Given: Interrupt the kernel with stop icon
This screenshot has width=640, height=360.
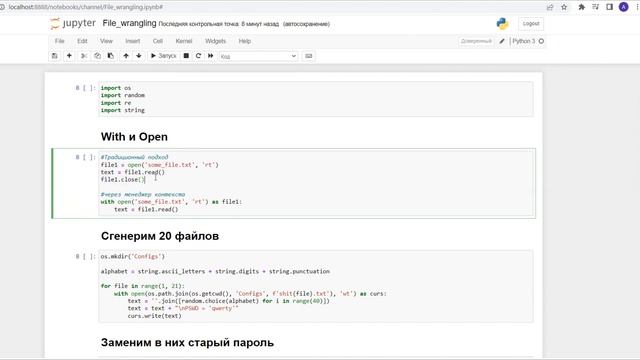Looking at the screenshot, I should pos(186,56).
